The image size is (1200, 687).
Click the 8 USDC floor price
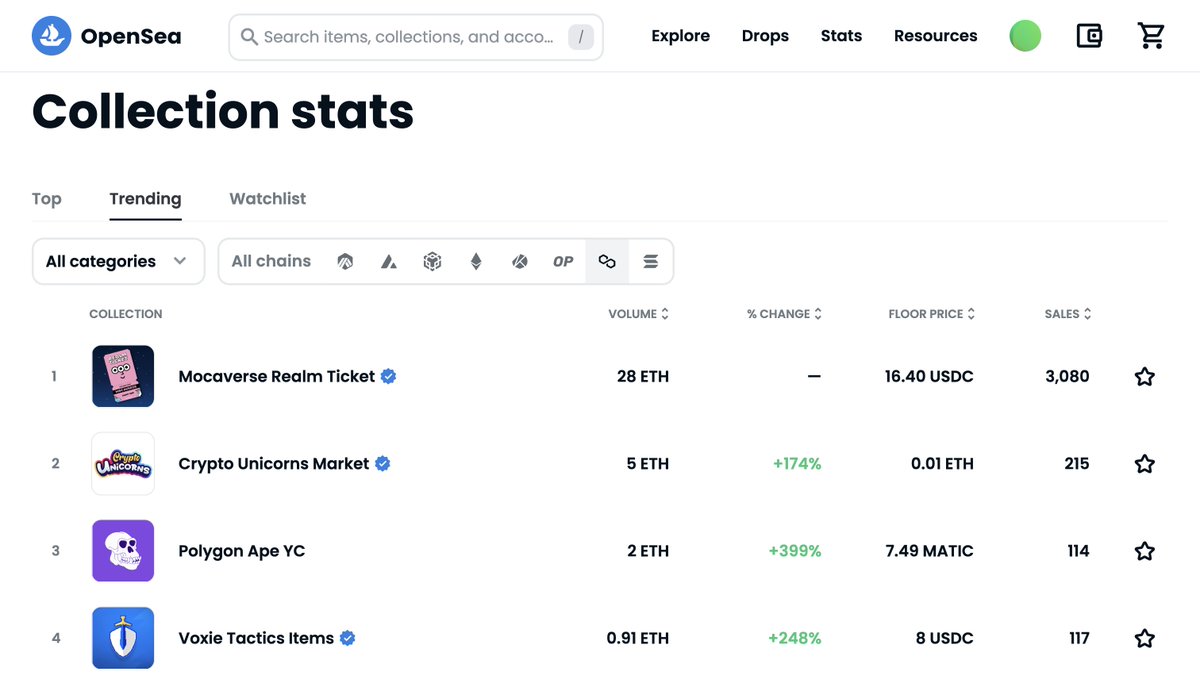coord(945,638)
